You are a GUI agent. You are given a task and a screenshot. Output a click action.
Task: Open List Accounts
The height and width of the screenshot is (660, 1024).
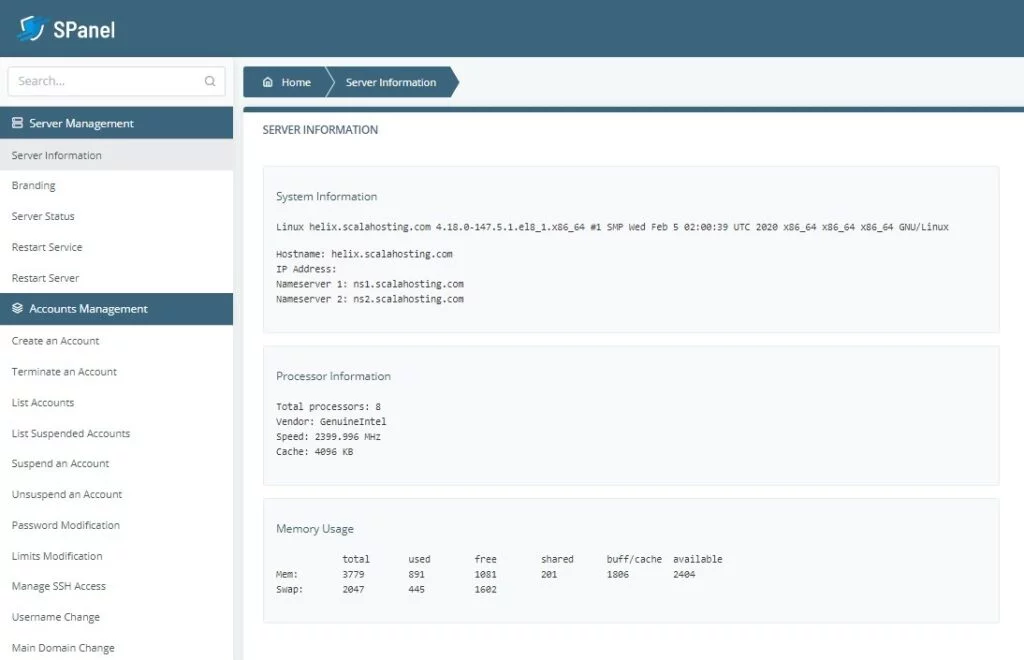click(43, 402)
